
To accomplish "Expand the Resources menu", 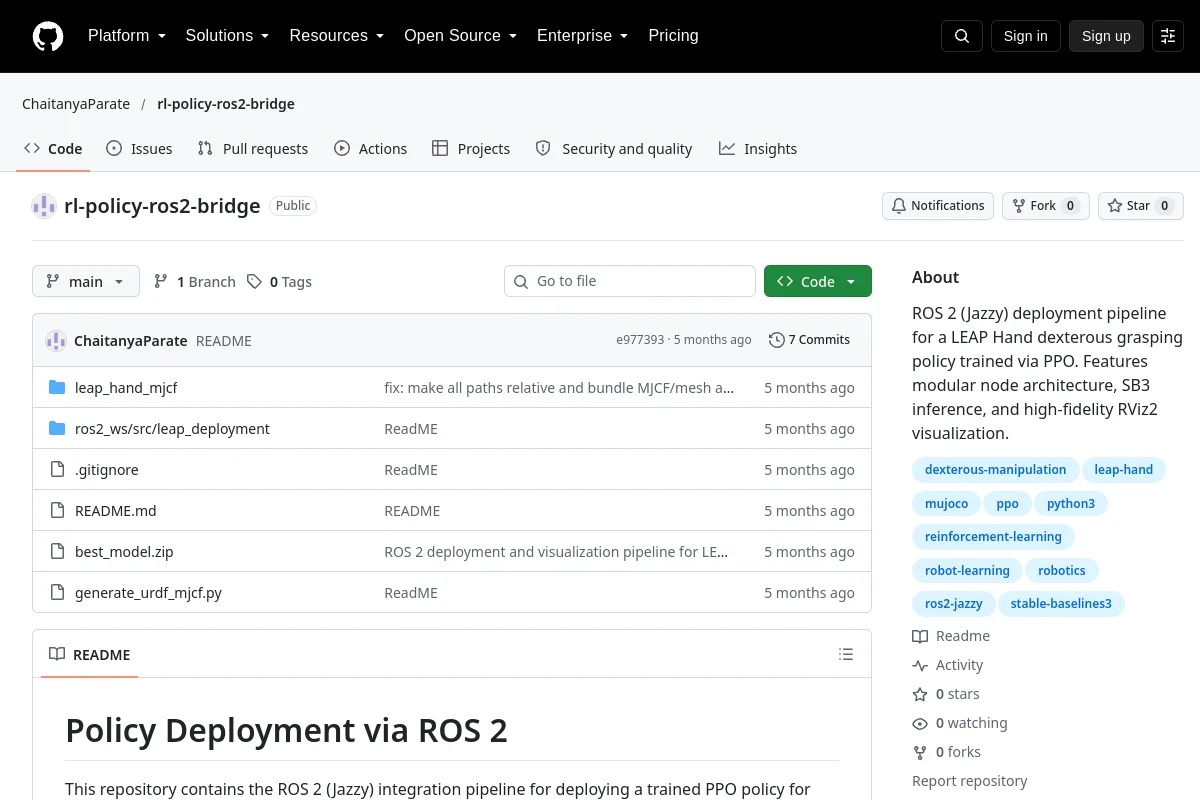I will point(337,36).
